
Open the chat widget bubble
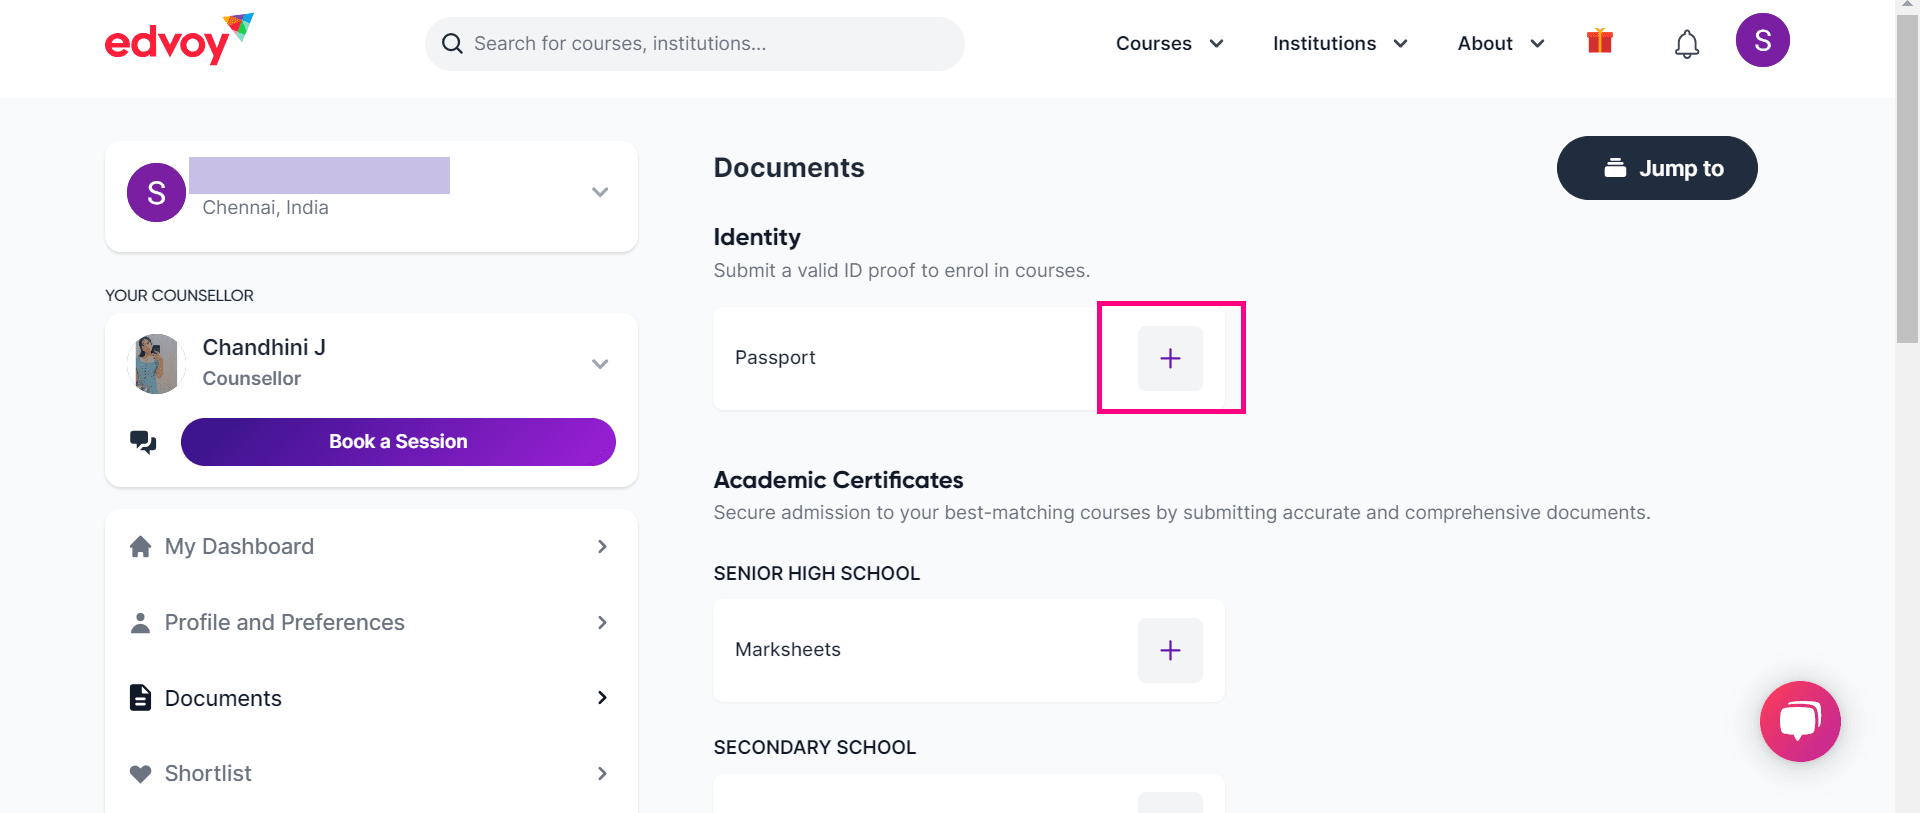pos(1800,721)
